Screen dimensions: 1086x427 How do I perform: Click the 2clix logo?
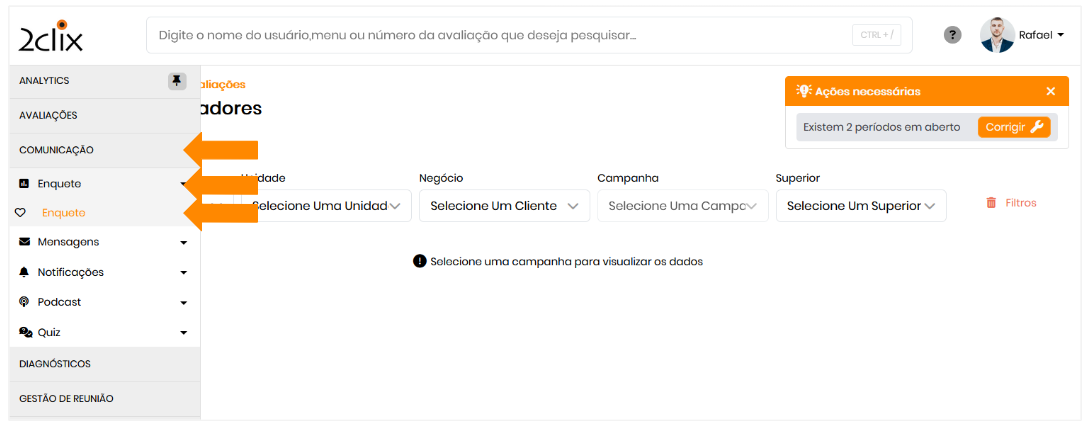coord(51,36)
